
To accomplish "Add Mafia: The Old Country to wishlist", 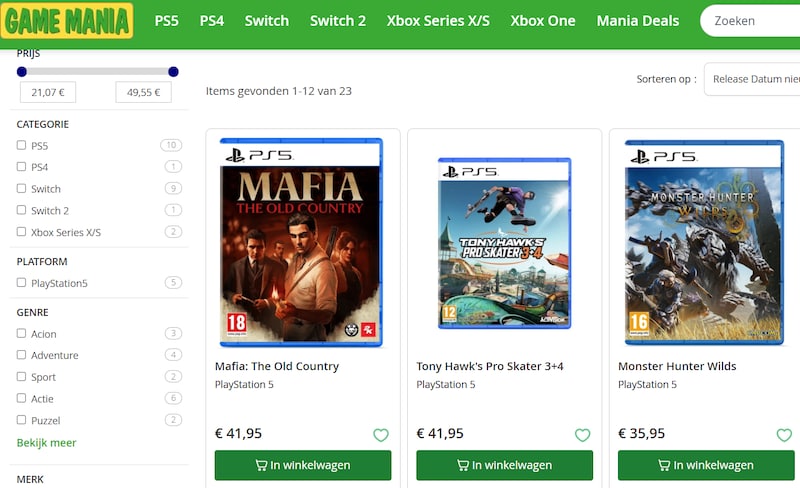I will 381,435.
